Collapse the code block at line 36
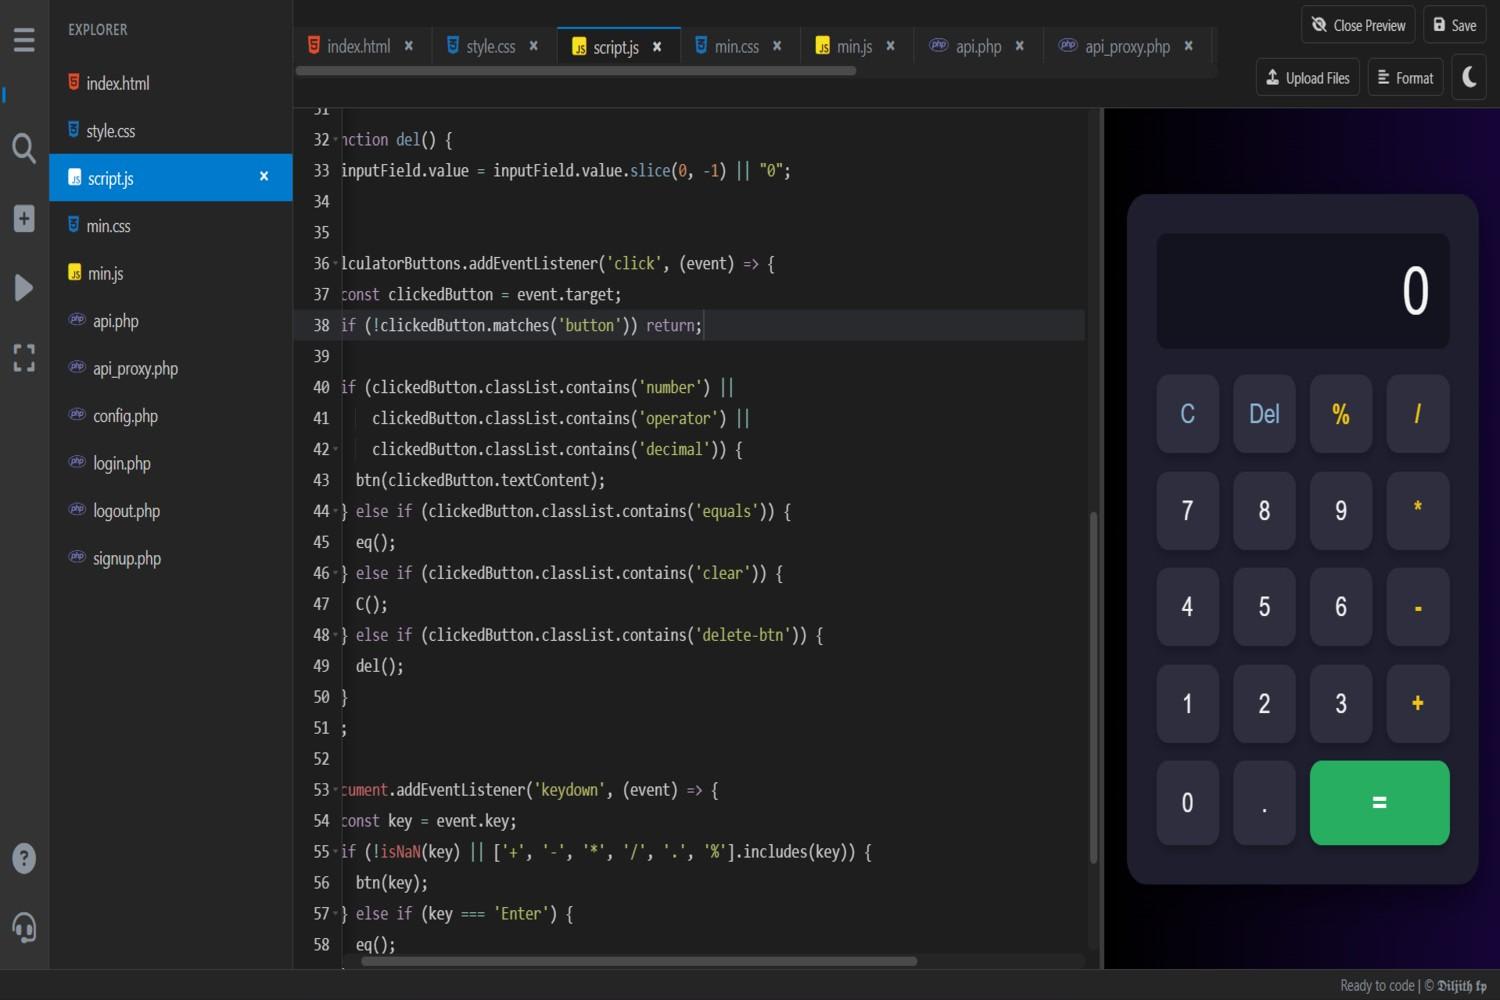 point(336,264)
